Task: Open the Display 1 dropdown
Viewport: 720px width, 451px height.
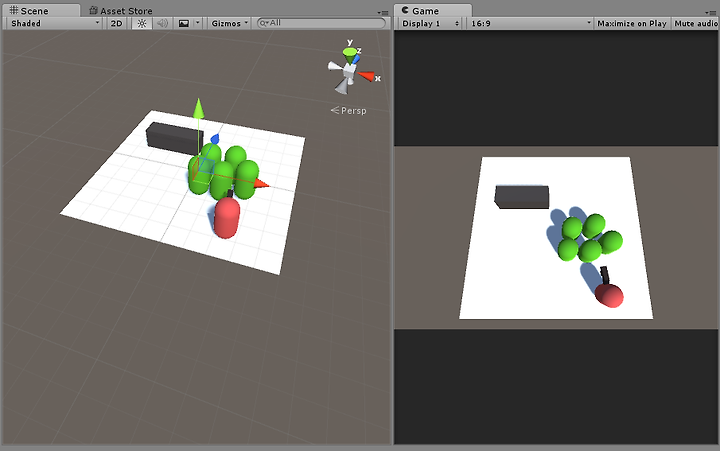Action: 430,23
